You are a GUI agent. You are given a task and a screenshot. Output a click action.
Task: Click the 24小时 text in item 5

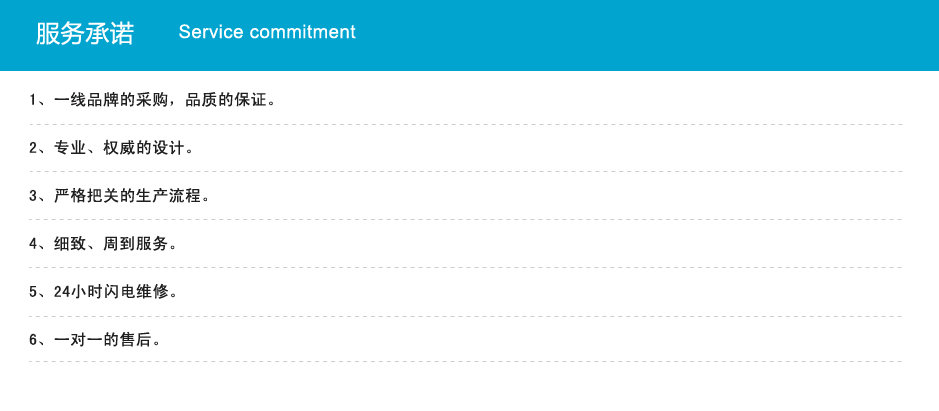click(70, 292)
